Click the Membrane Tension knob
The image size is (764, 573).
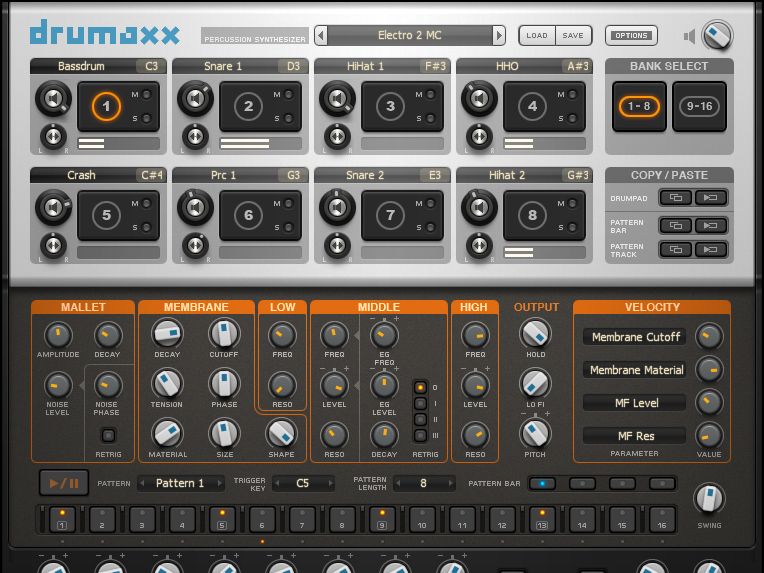tap(167, 383)
